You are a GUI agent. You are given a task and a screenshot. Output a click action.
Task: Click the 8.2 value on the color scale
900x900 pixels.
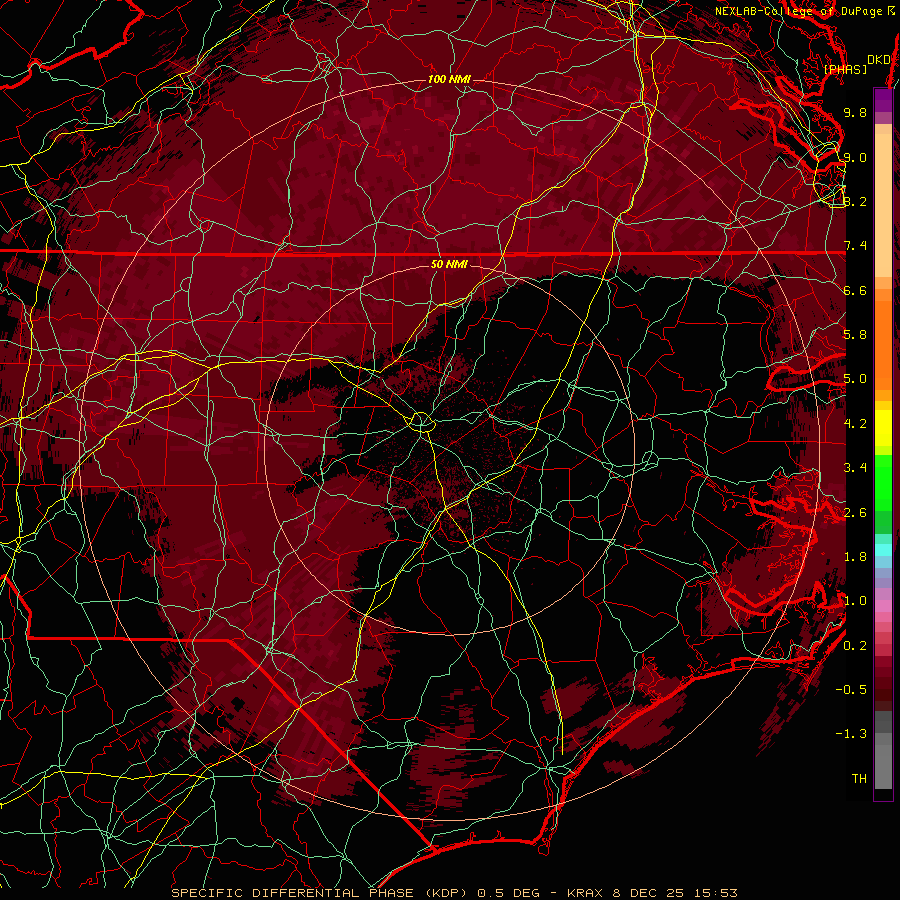coord(855,201)
